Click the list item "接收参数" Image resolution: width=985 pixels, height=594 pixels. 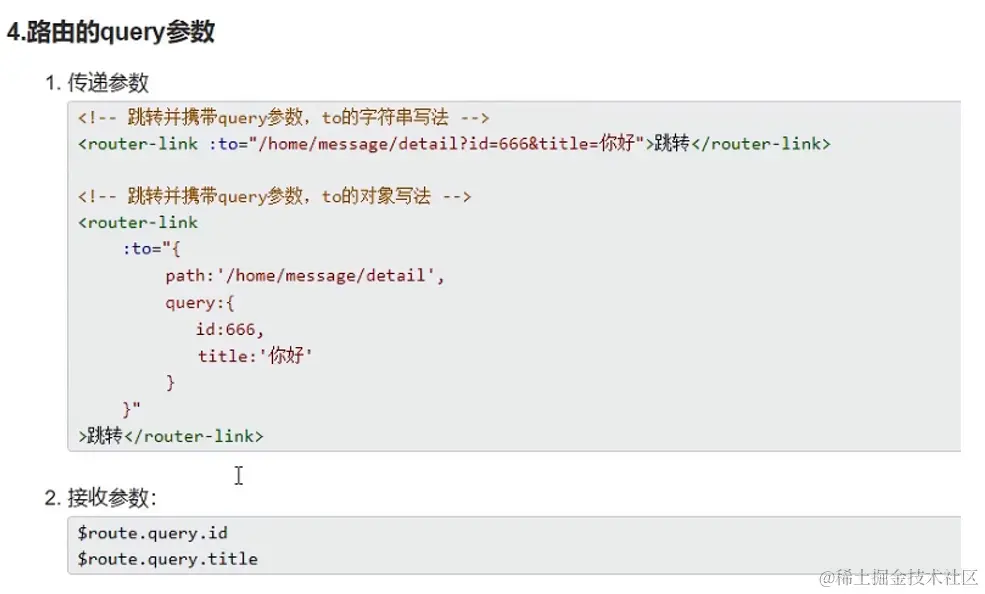click(112, 497)
